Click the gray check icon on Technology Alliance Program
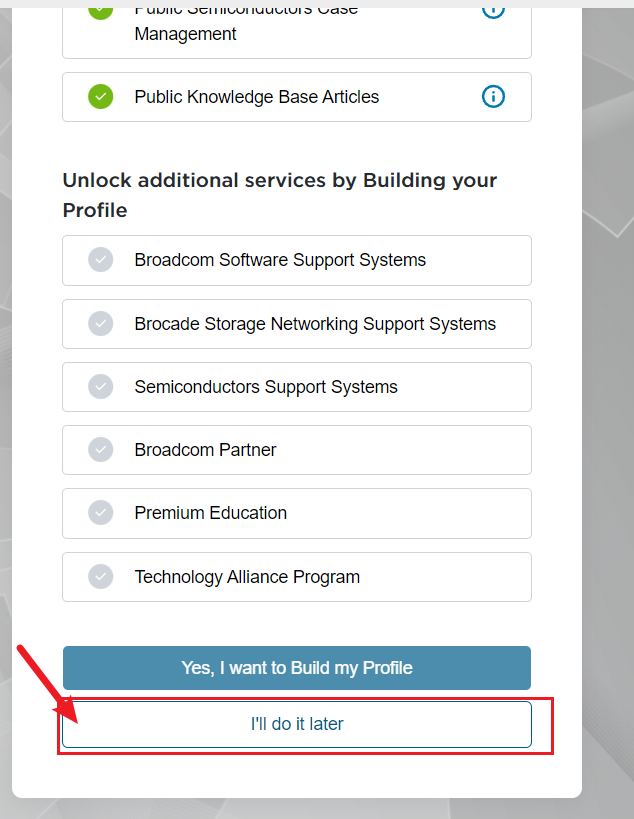The image size is (634, 819). [x=100, y=576]
